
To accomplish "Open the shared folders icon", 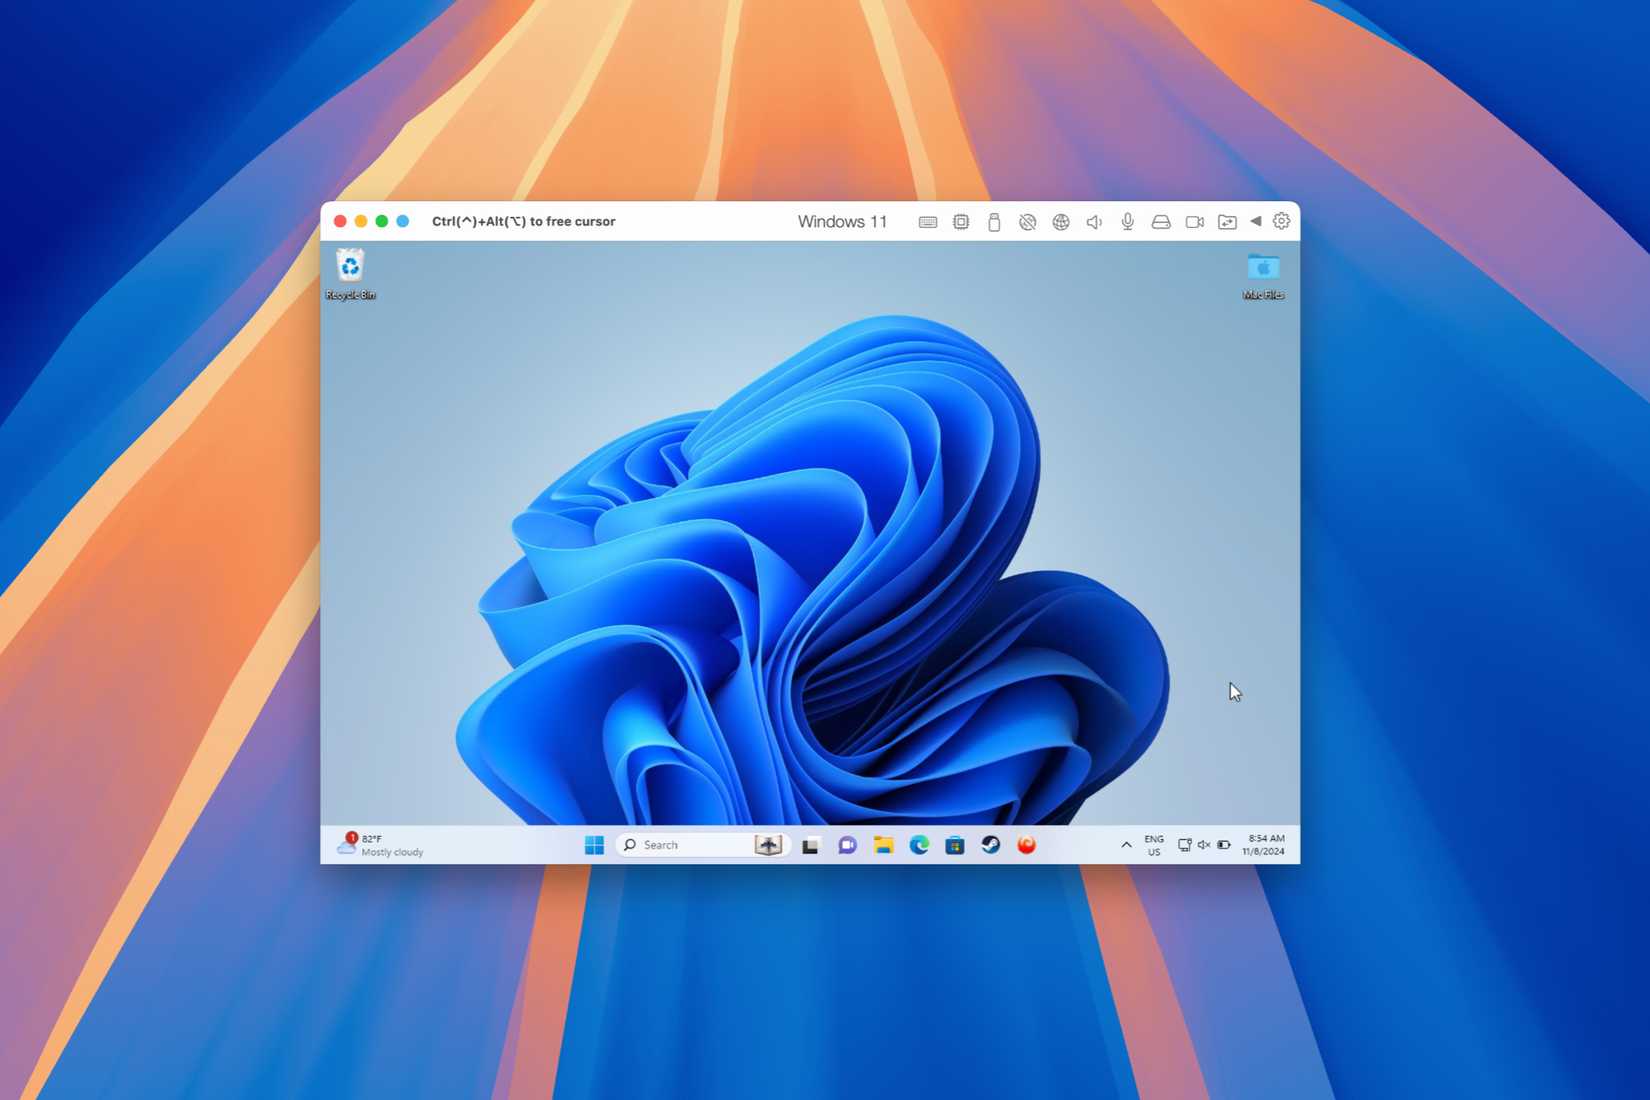I will tap(1227, 221).
